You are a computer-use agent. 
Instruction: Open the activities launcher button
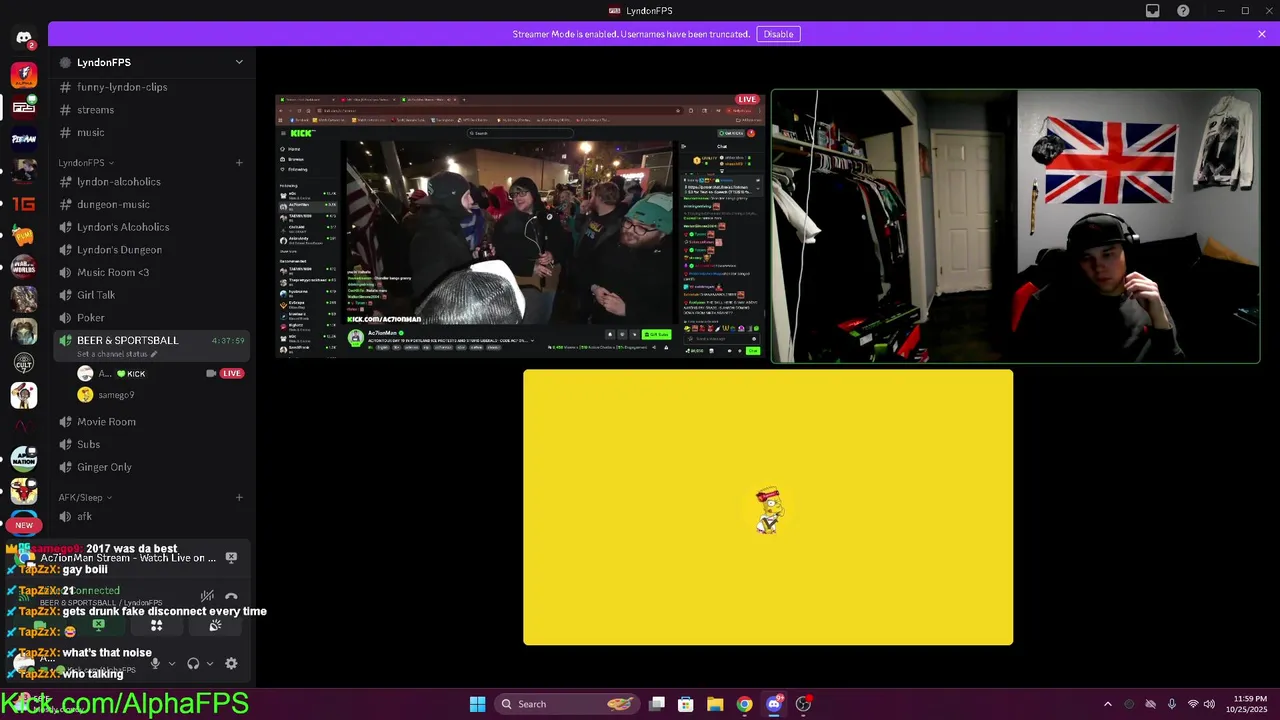[156, 625]
